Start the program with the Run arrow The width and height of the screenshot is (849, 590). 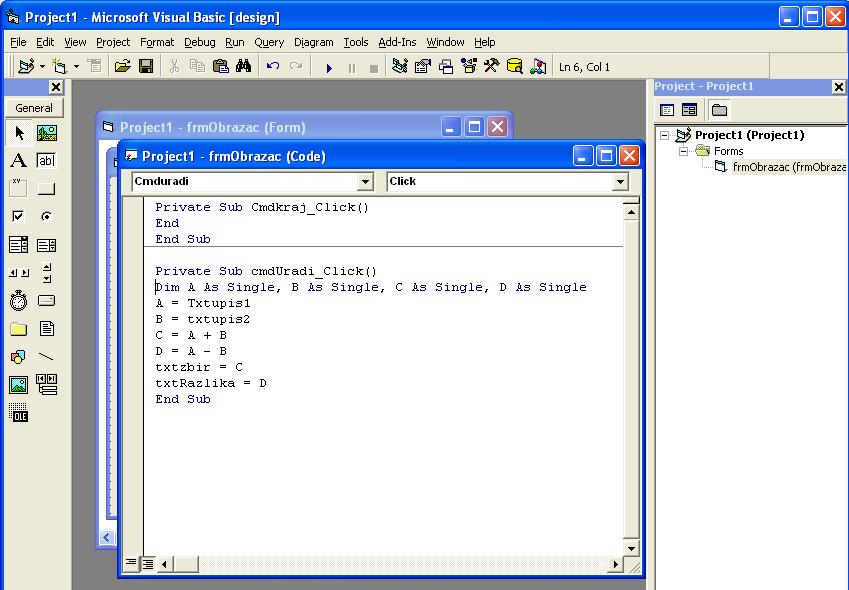[x=329, y=68]
